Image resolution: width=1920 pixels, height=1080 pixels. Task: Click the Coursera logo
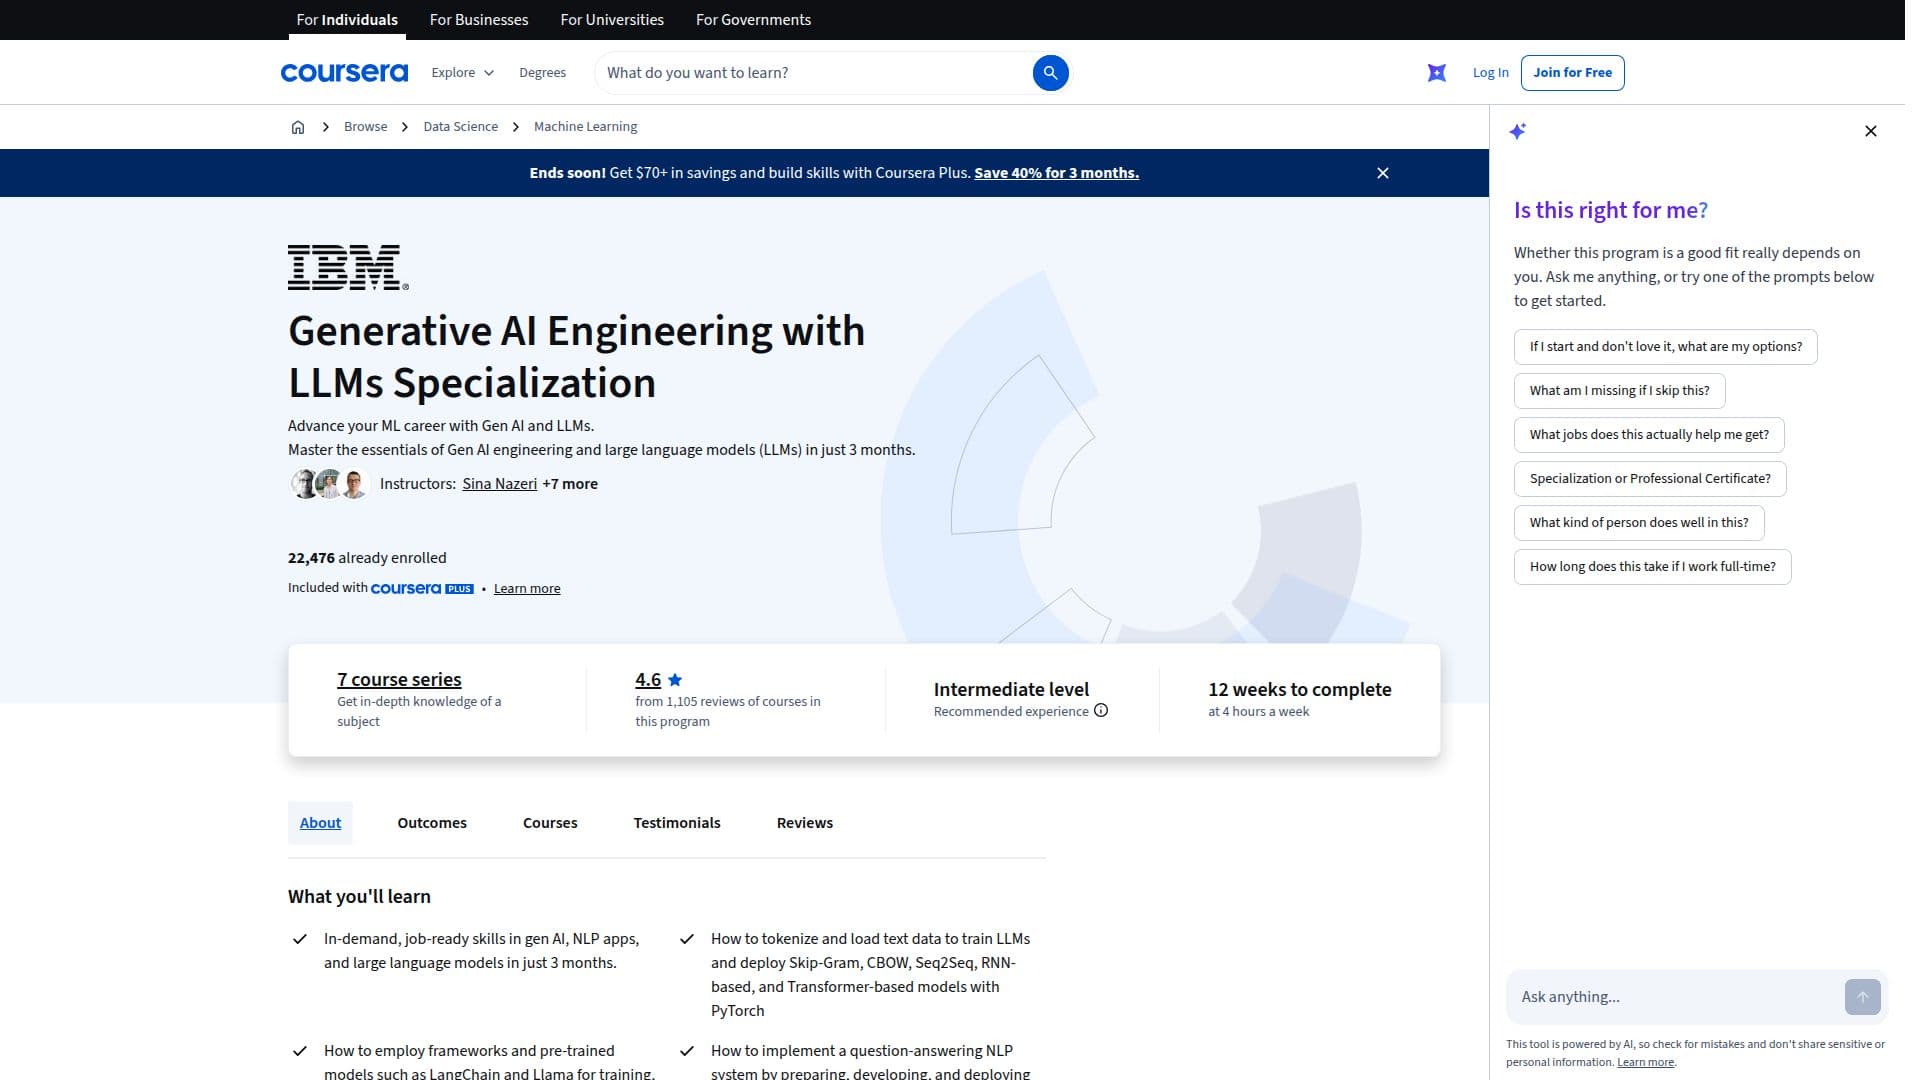pyautogui.click(x=344, y=73)
